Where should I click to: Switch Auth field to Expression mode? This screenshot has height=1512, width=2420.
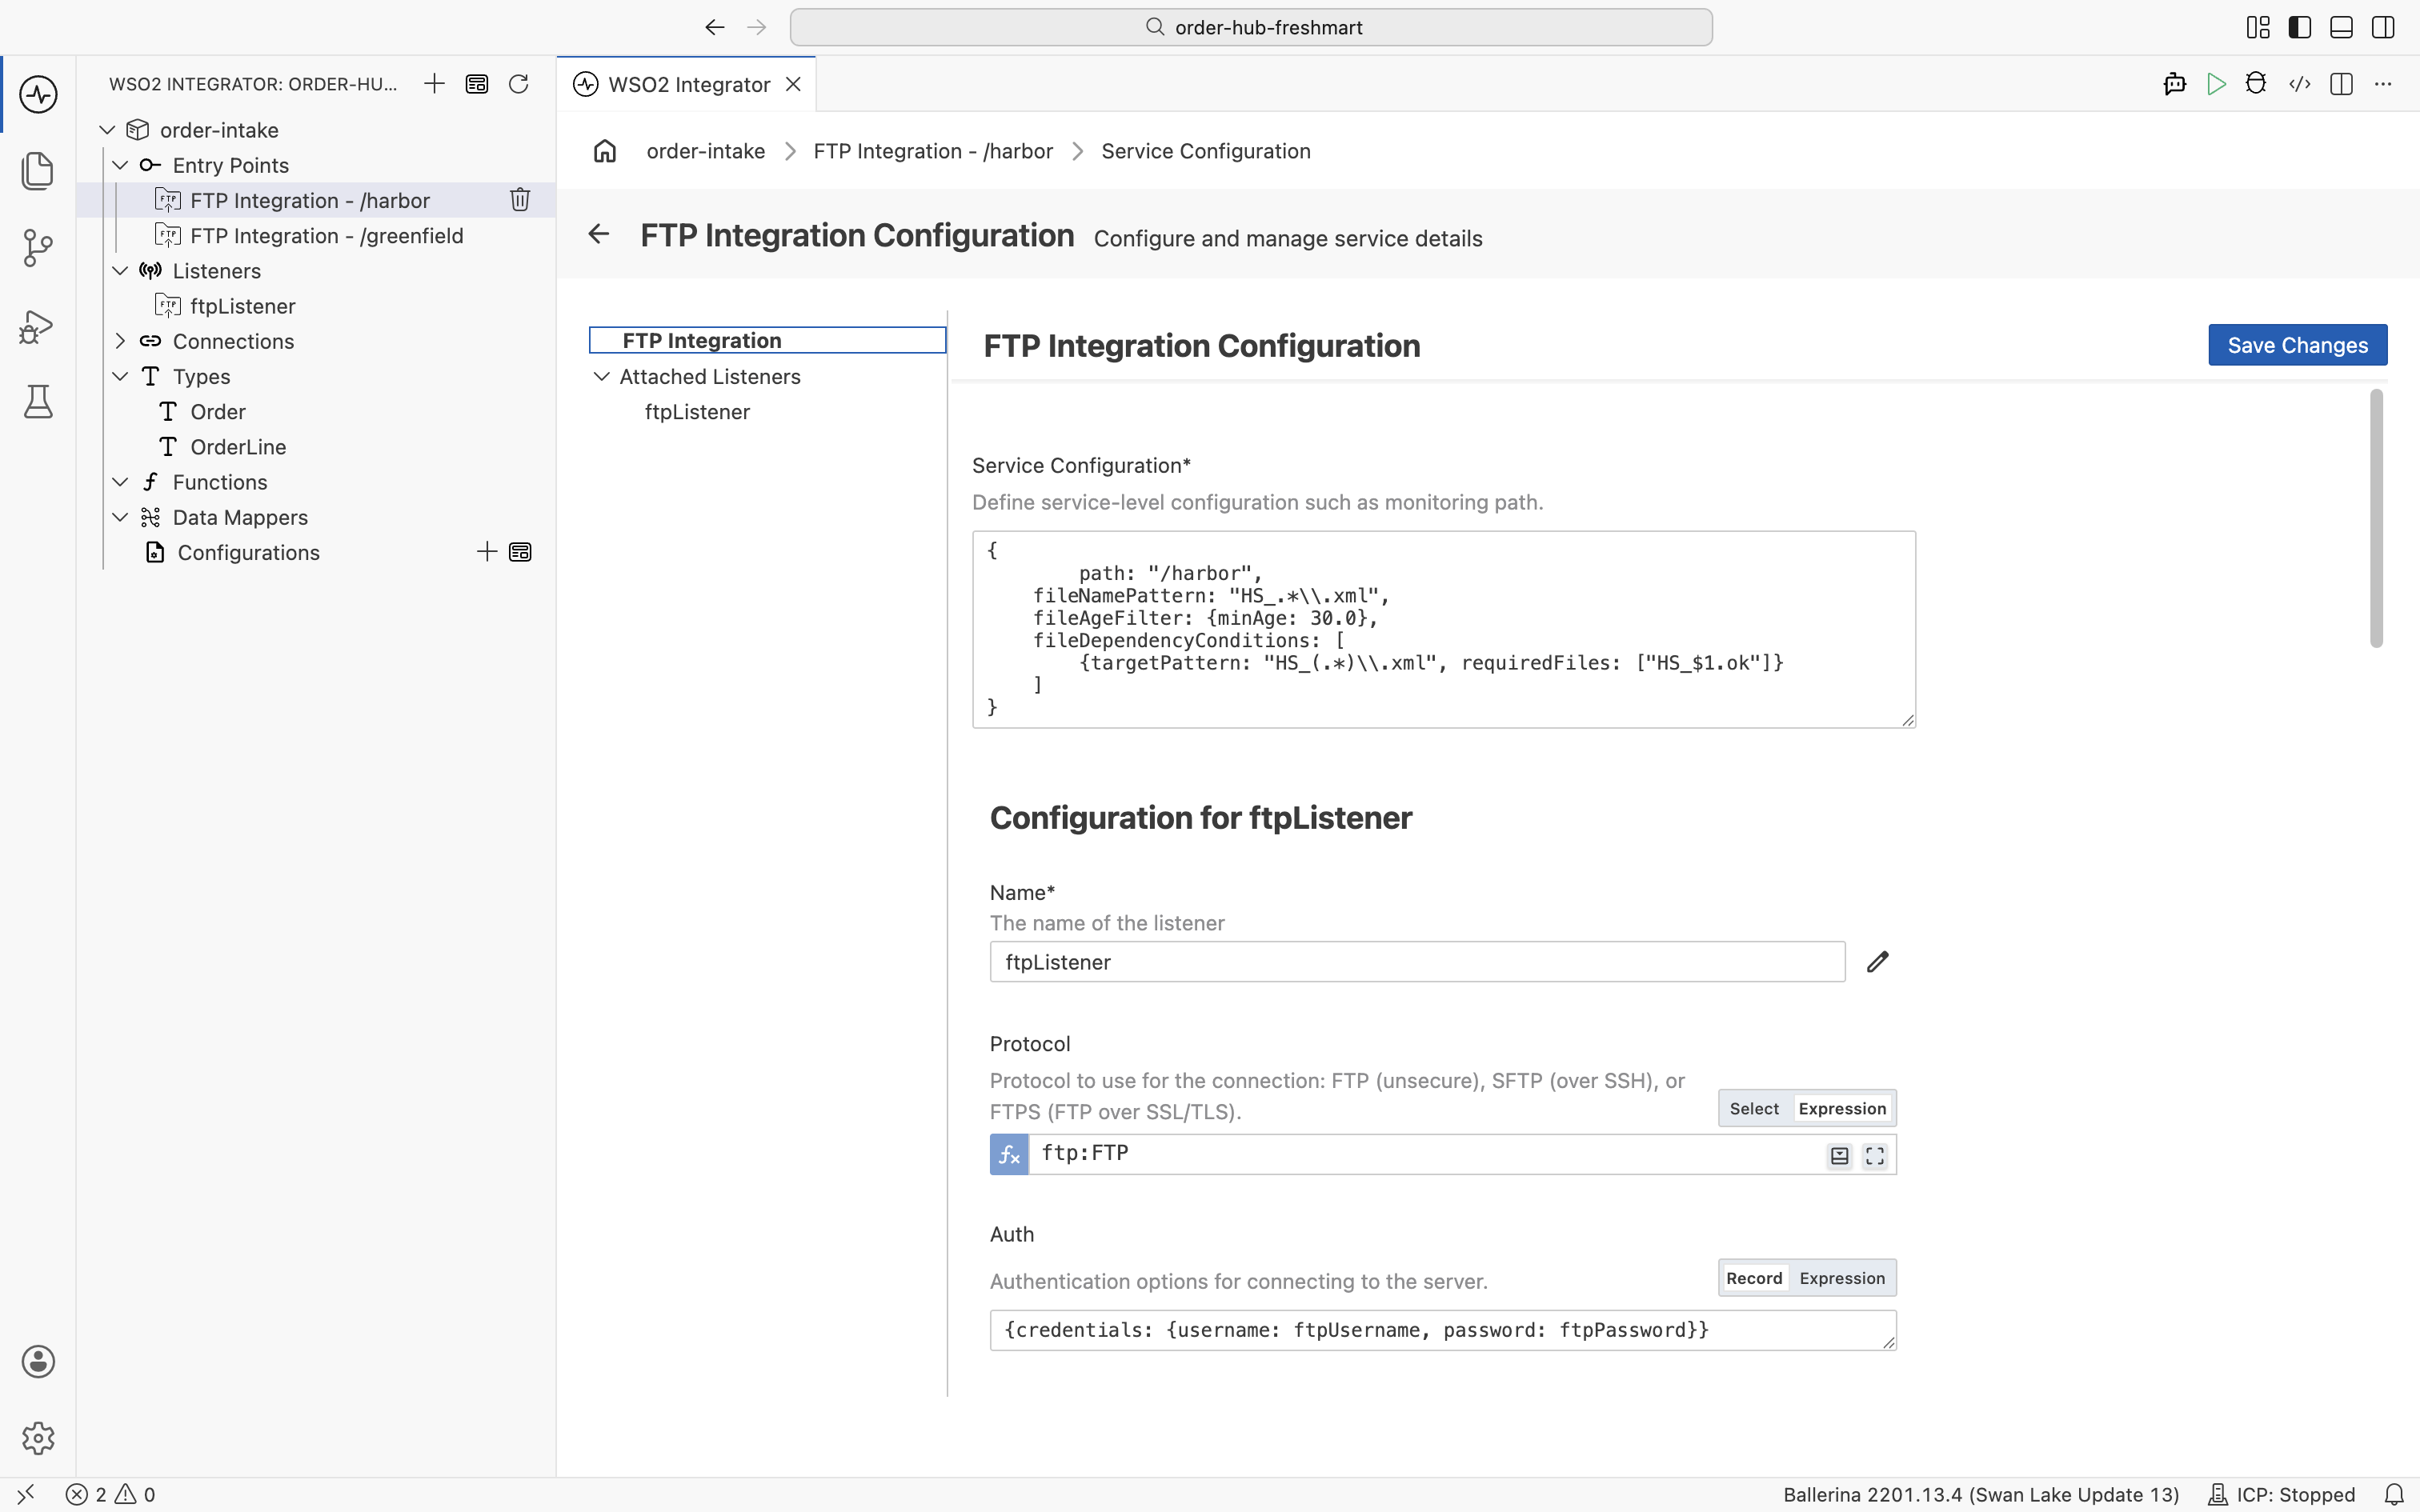point(1842,1278)
